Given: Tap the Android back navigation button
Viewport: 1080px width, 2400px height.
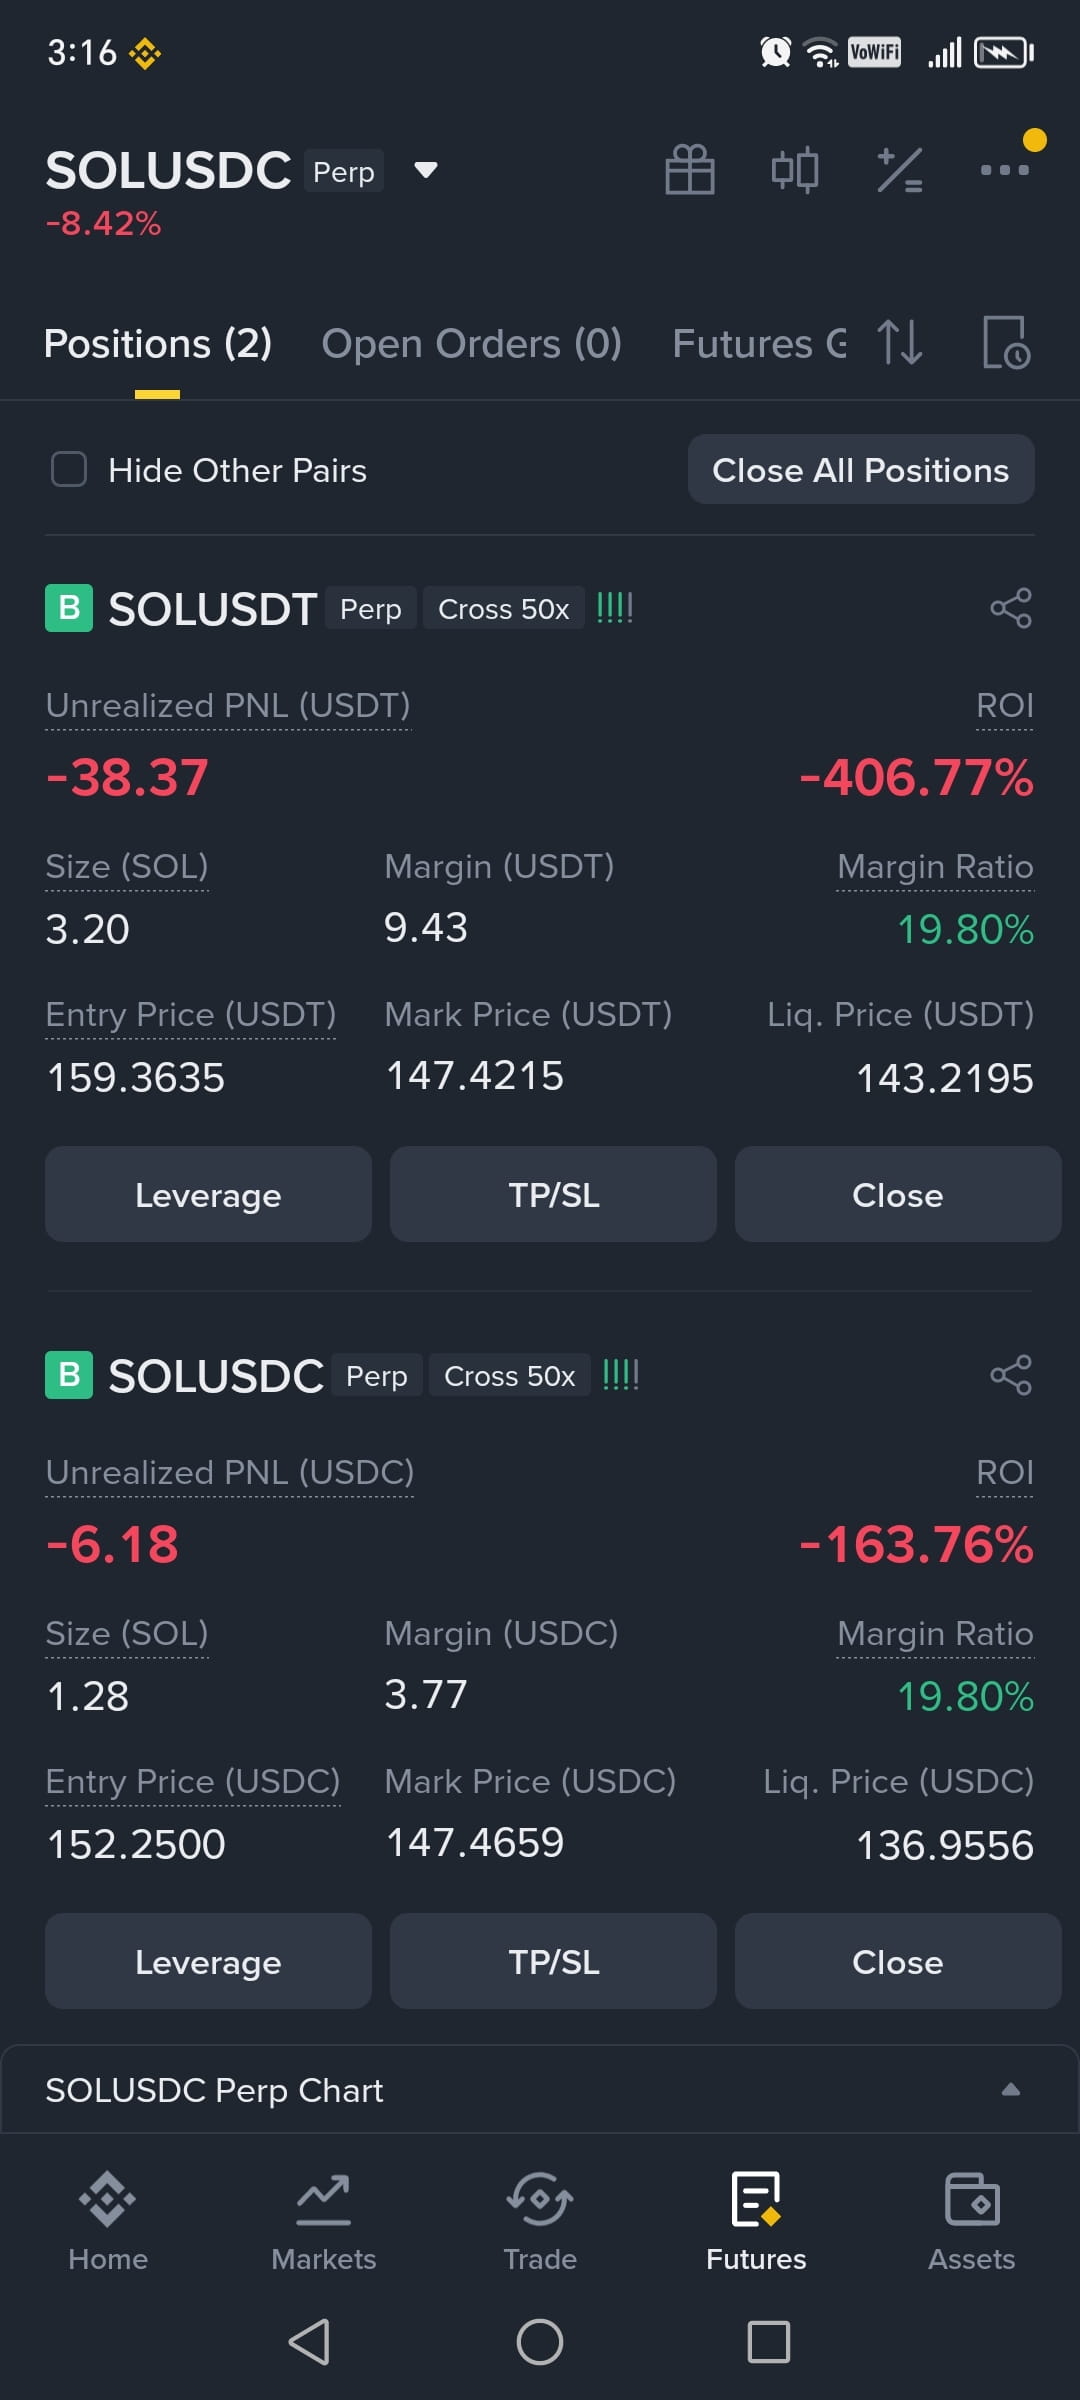Looking at the screenshot, I should point(310,2341).
